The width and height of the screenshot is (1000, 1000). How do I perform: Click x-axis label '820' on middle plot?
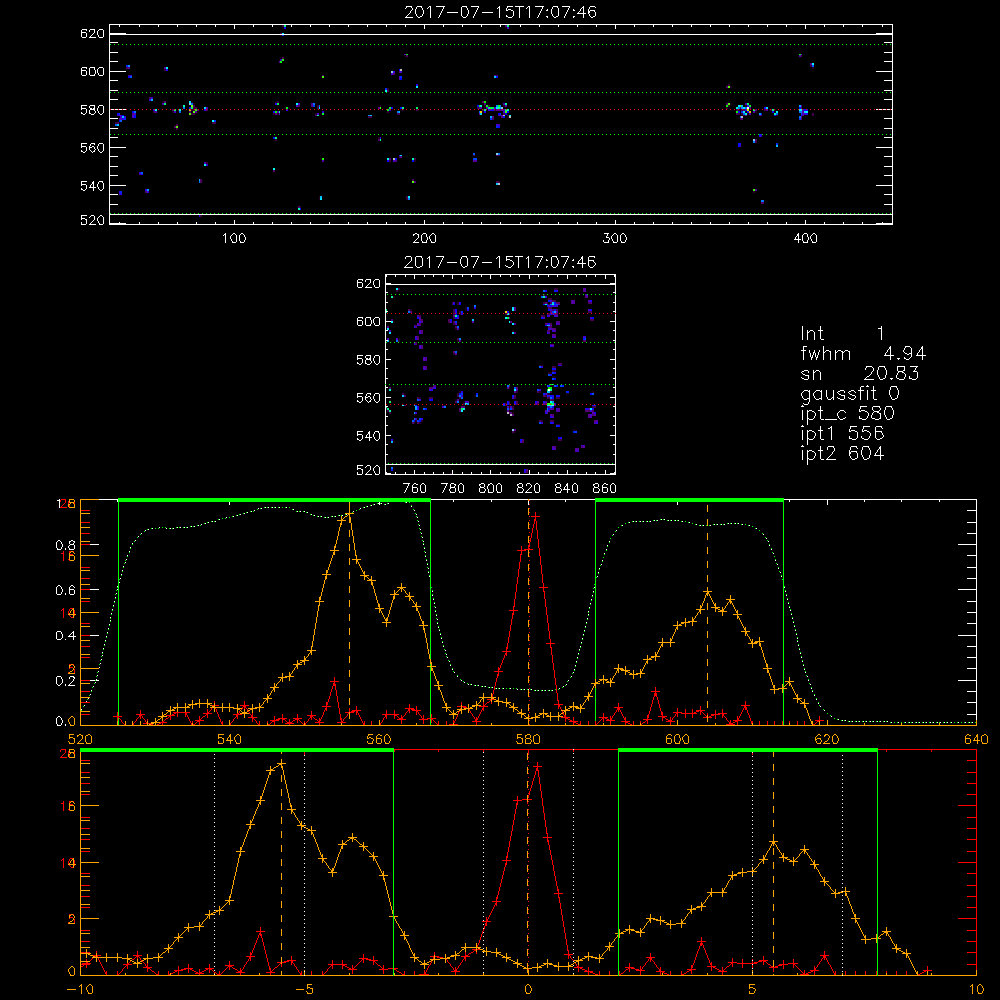pyautogui.click(x=529, y=489)
